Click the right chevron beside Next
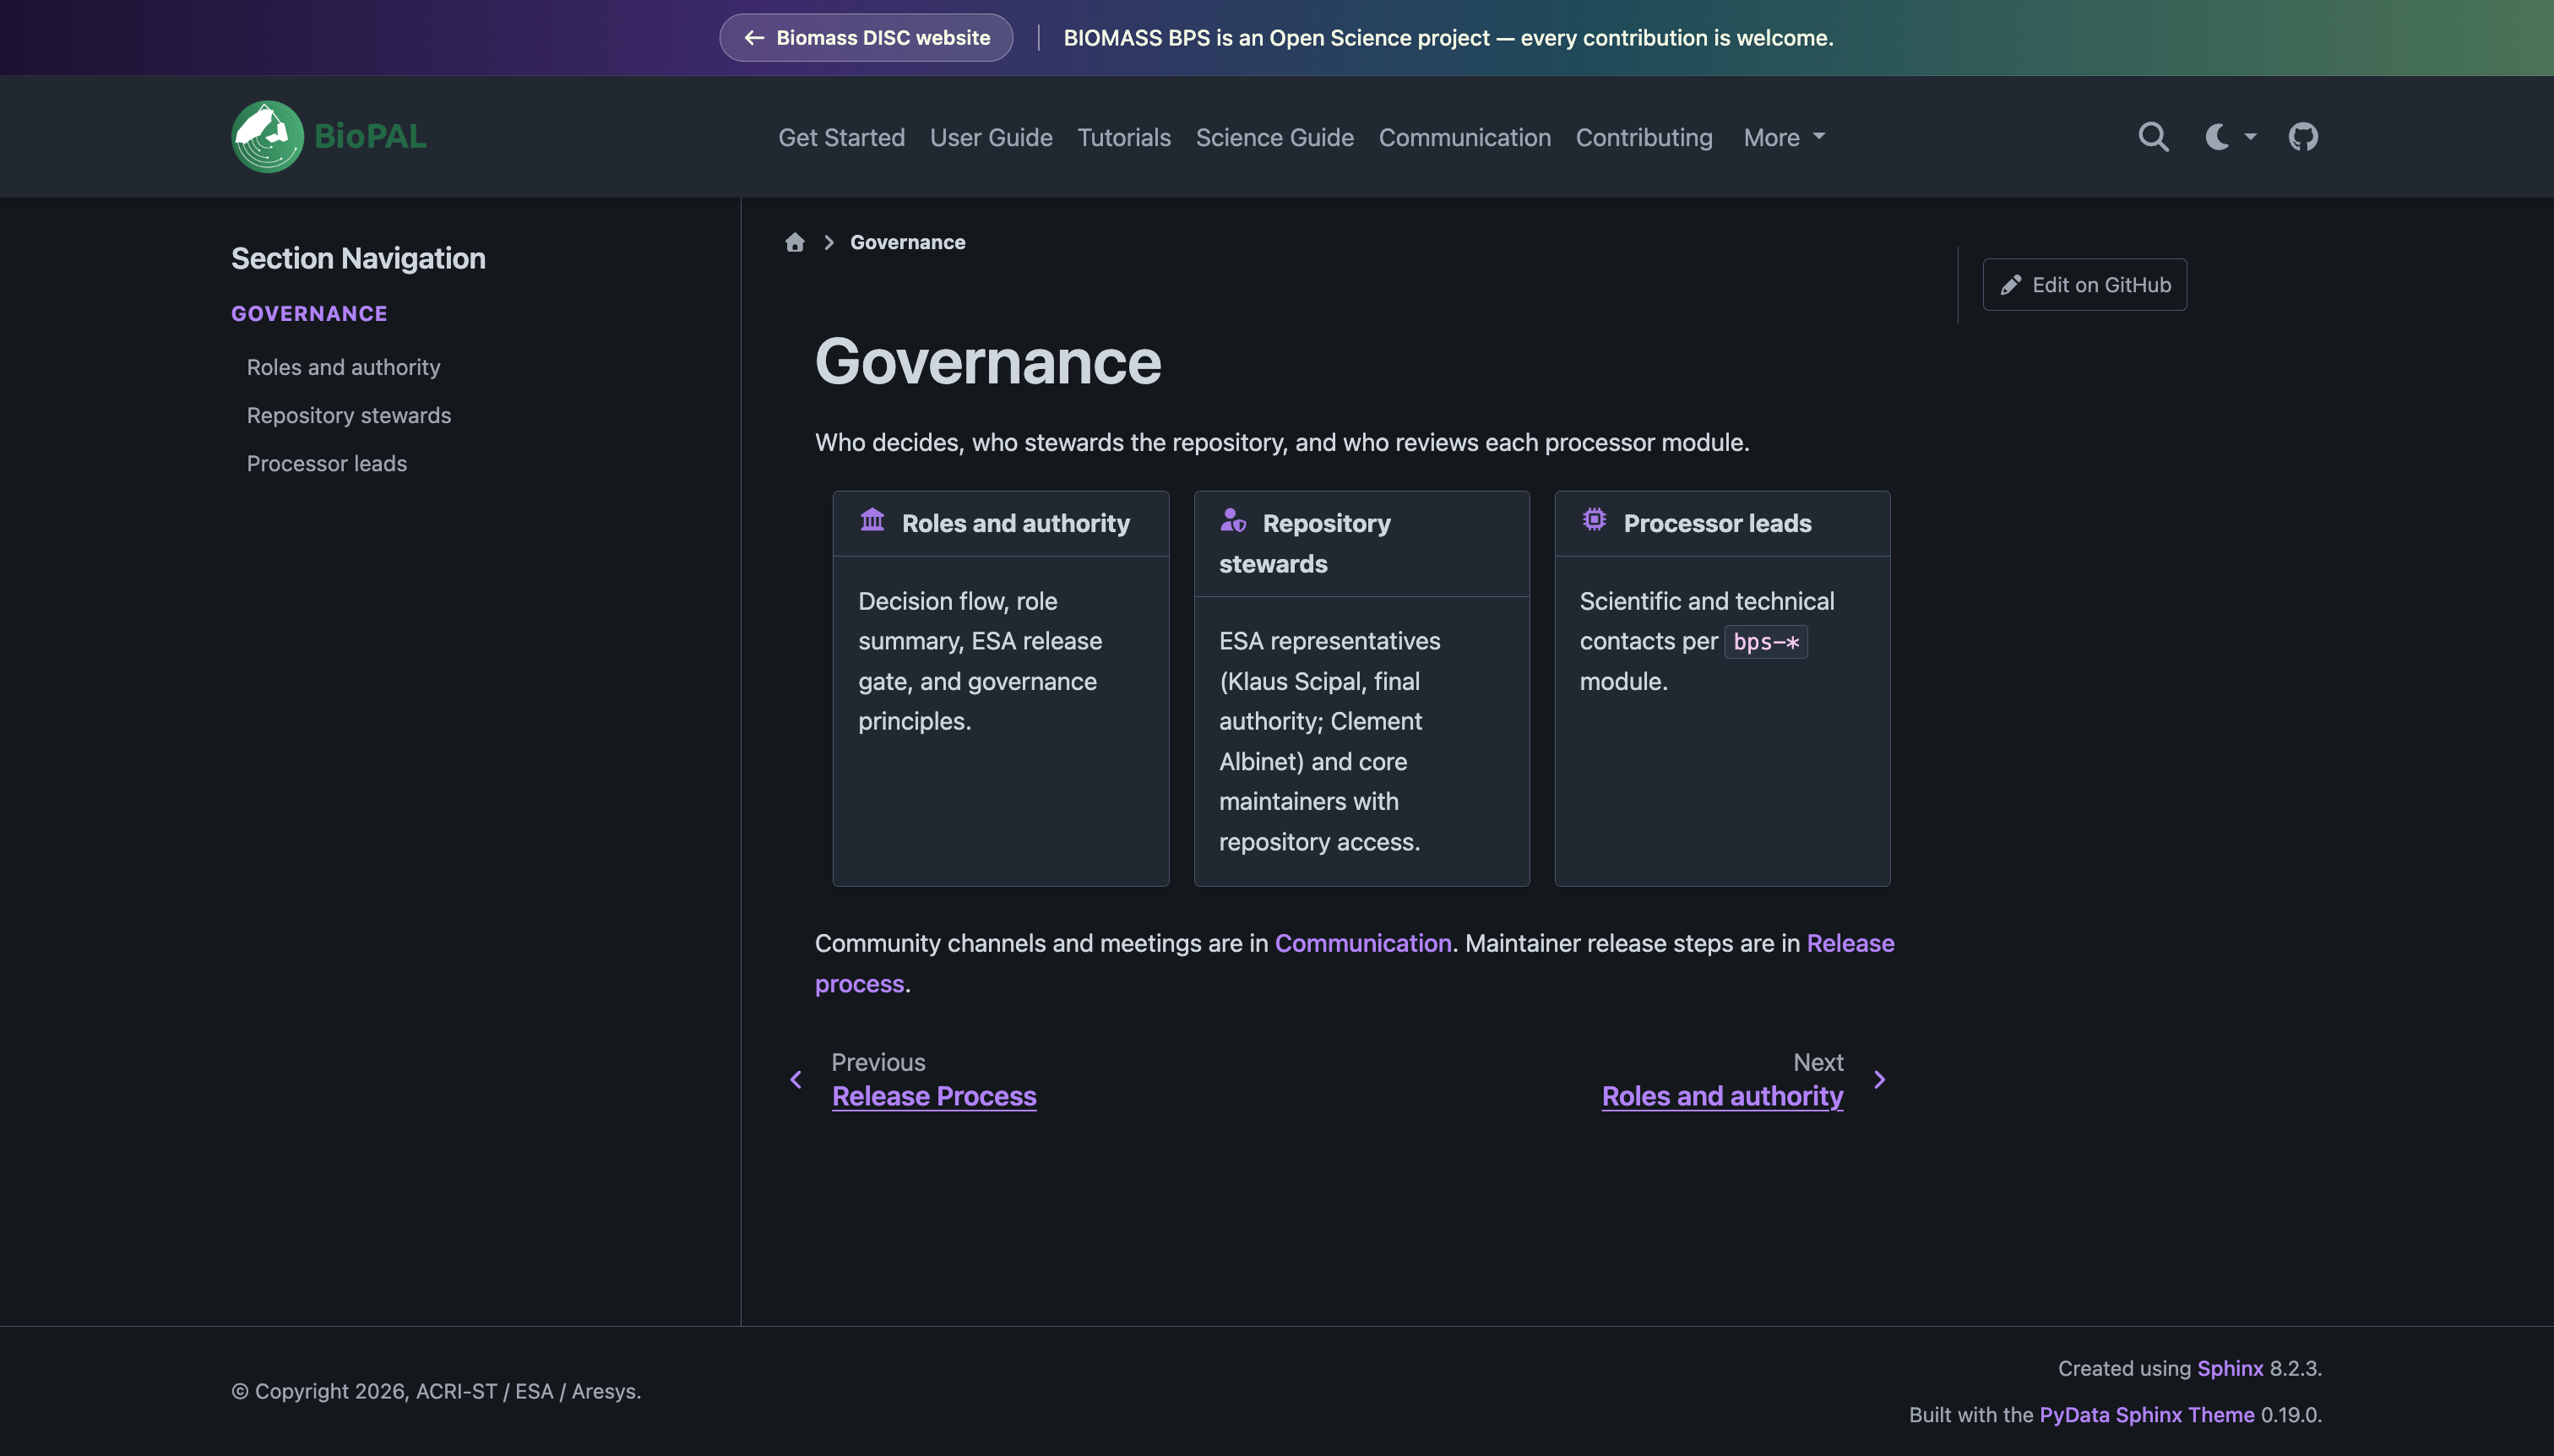 click(x=1879, y=1080)
